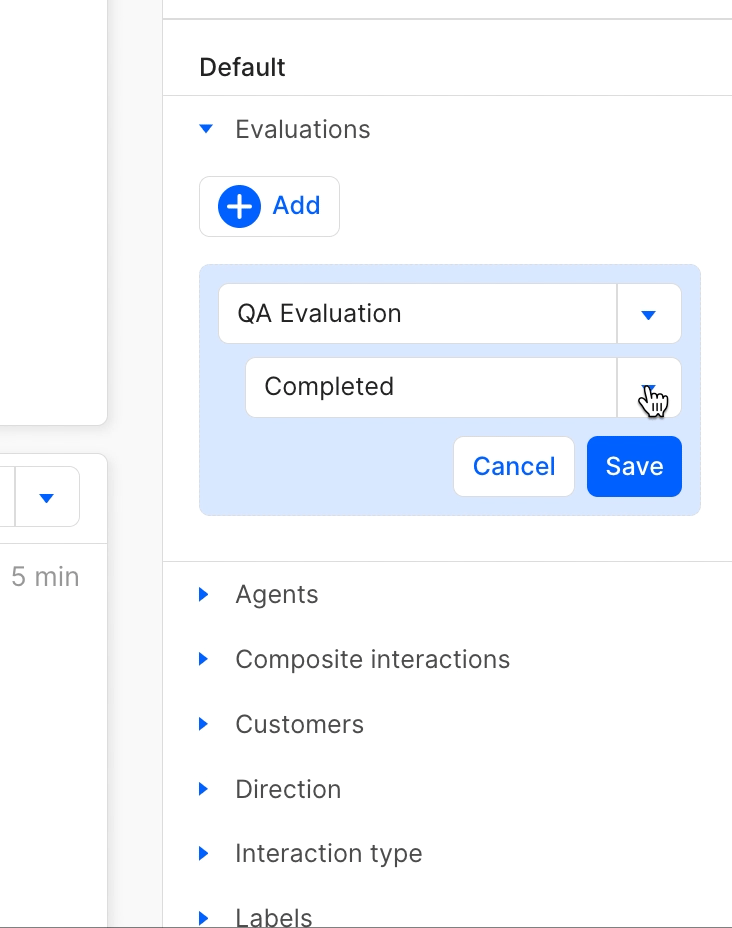Select the Composite interactions label

point(372,659)
